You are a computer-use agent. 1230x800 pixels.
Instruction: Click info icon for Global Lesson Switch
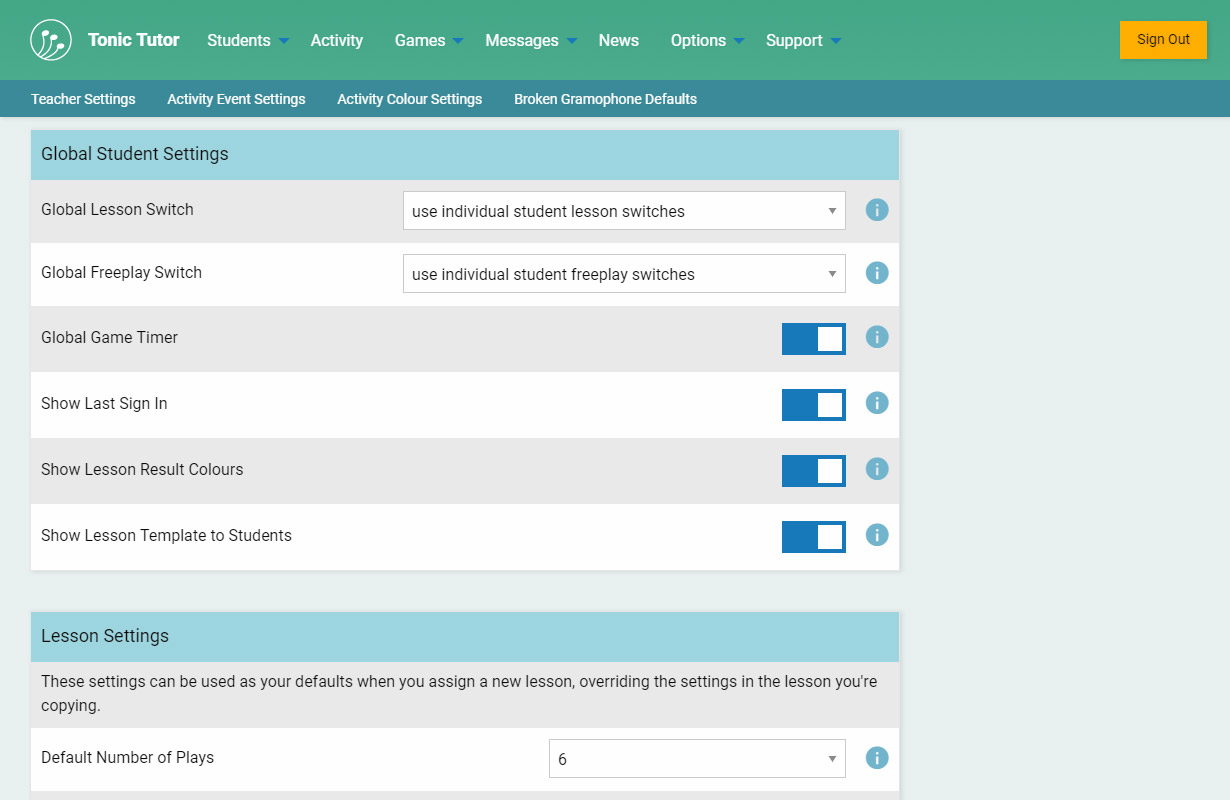(877, 210)
